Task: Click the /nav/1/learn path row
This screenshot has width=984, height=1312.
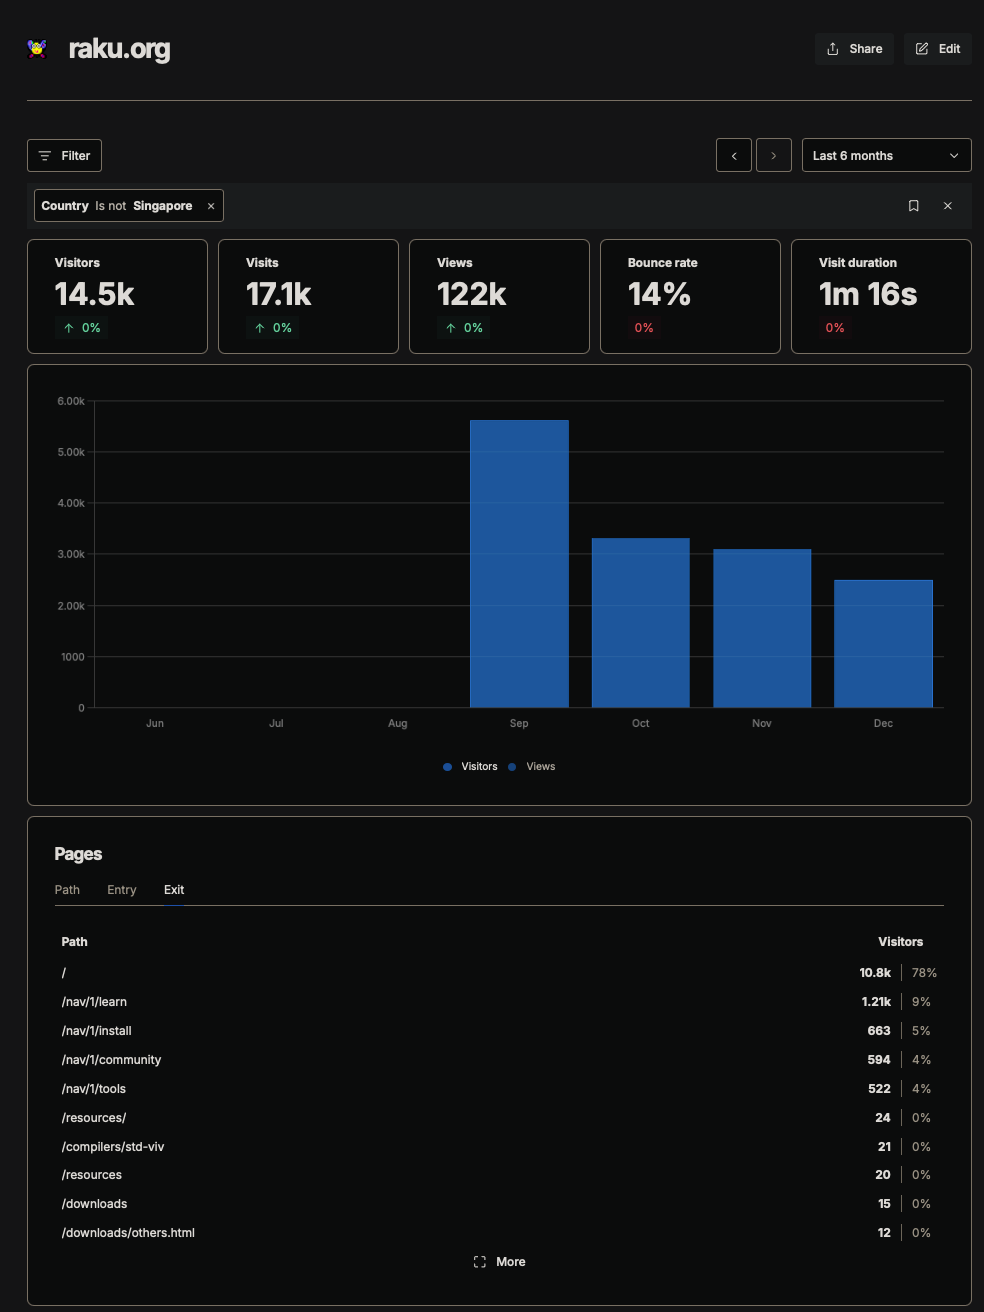Action: pyautogui.click(x=94, y=1002)
